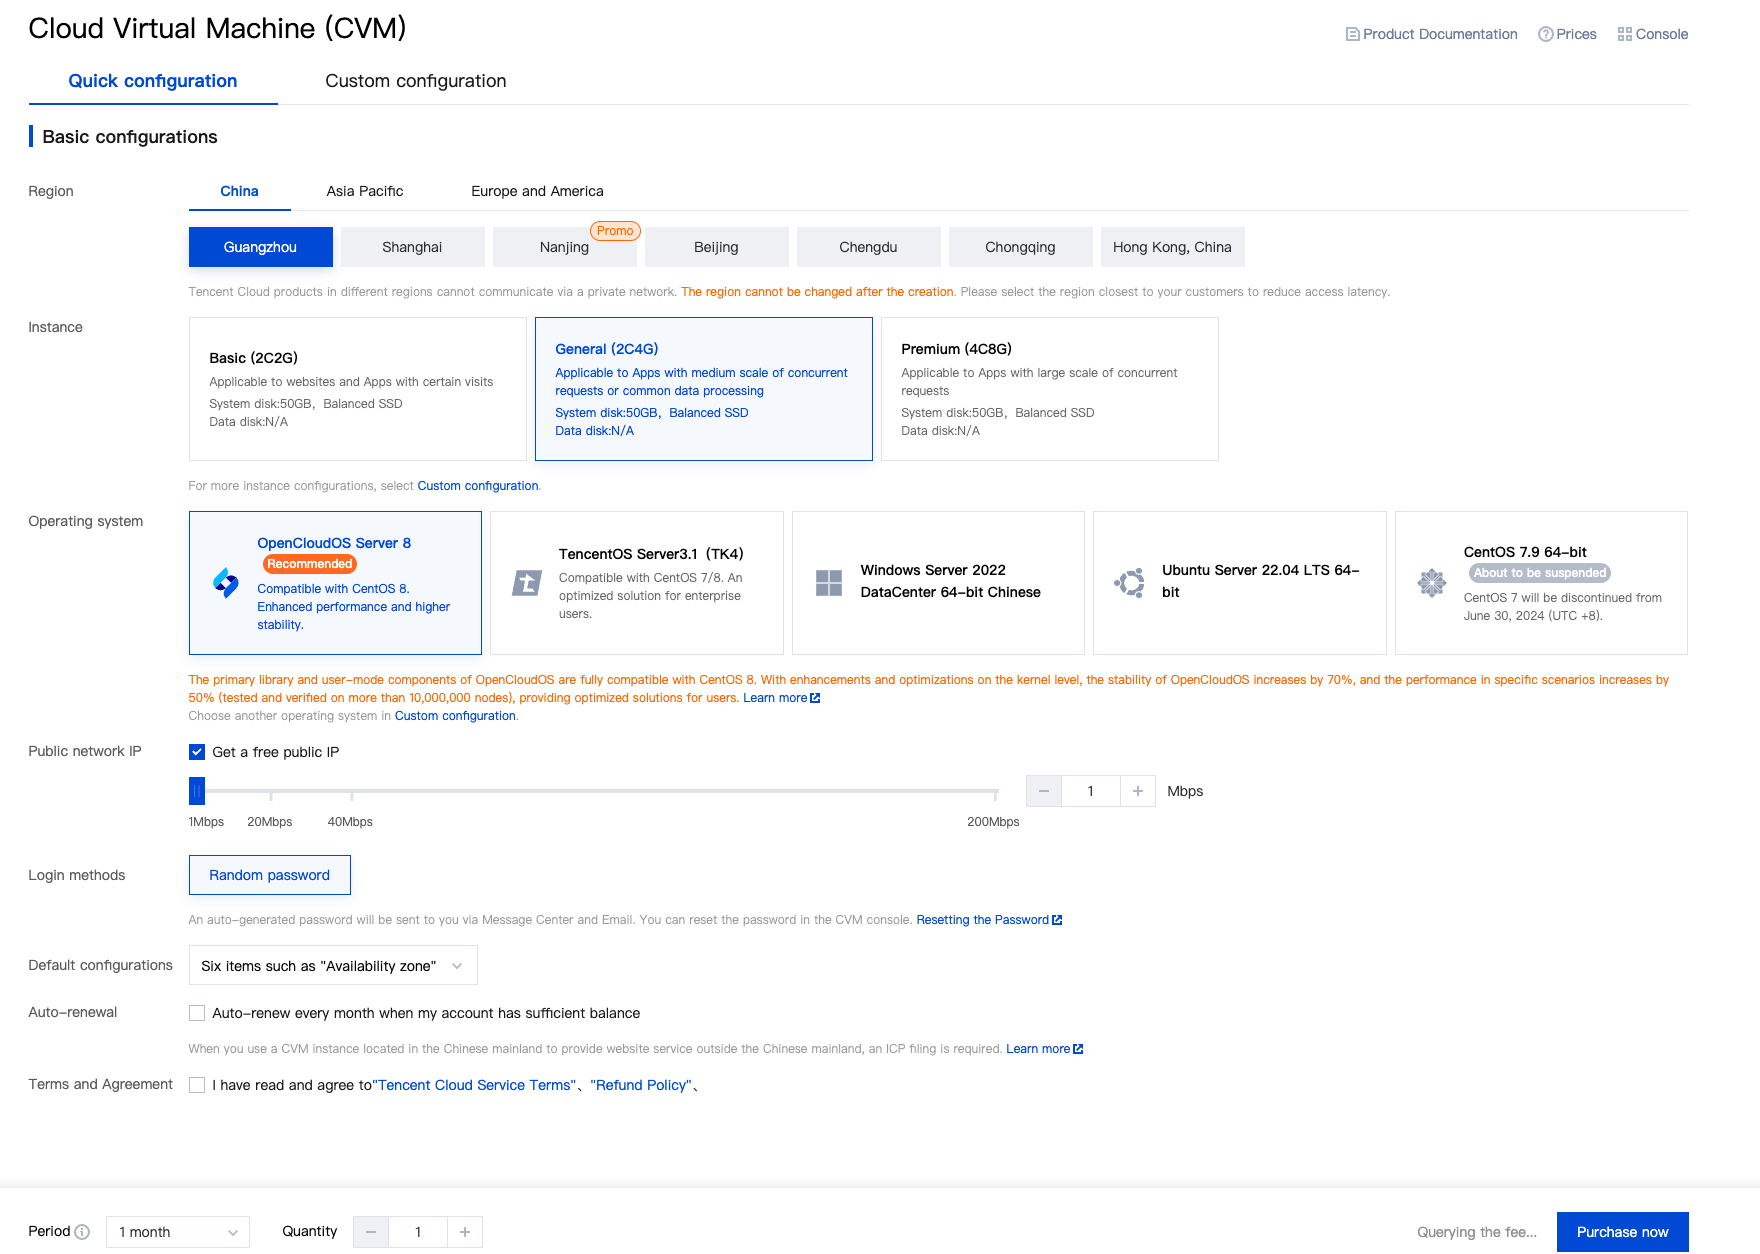Click Random password login method

(x=270, y=875)
